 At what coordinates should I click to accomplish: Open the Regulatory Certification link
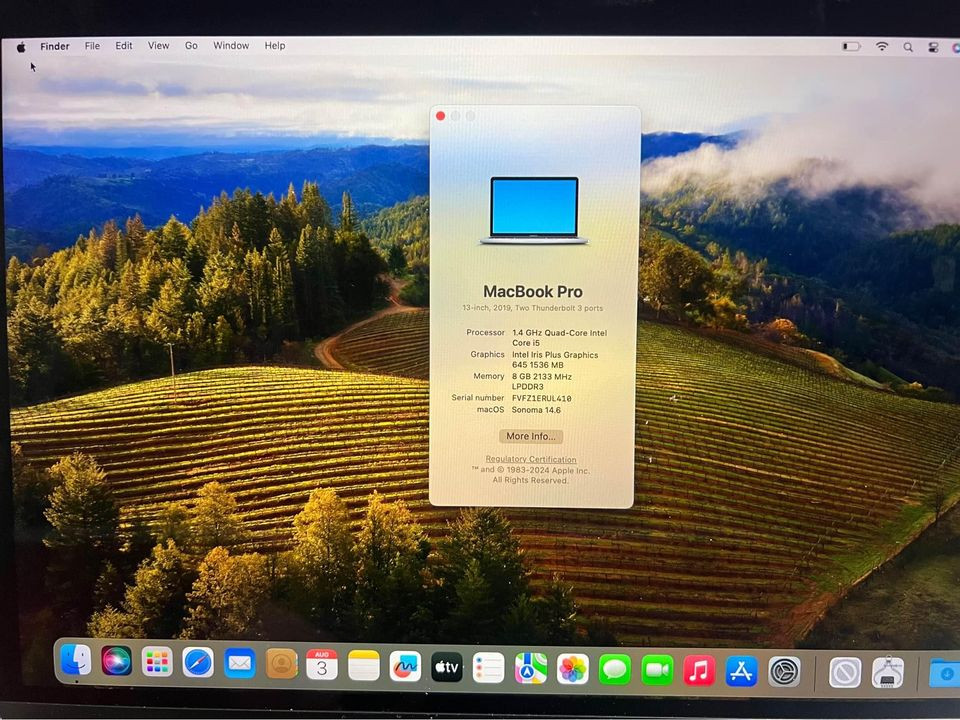[x=531, y=459]
